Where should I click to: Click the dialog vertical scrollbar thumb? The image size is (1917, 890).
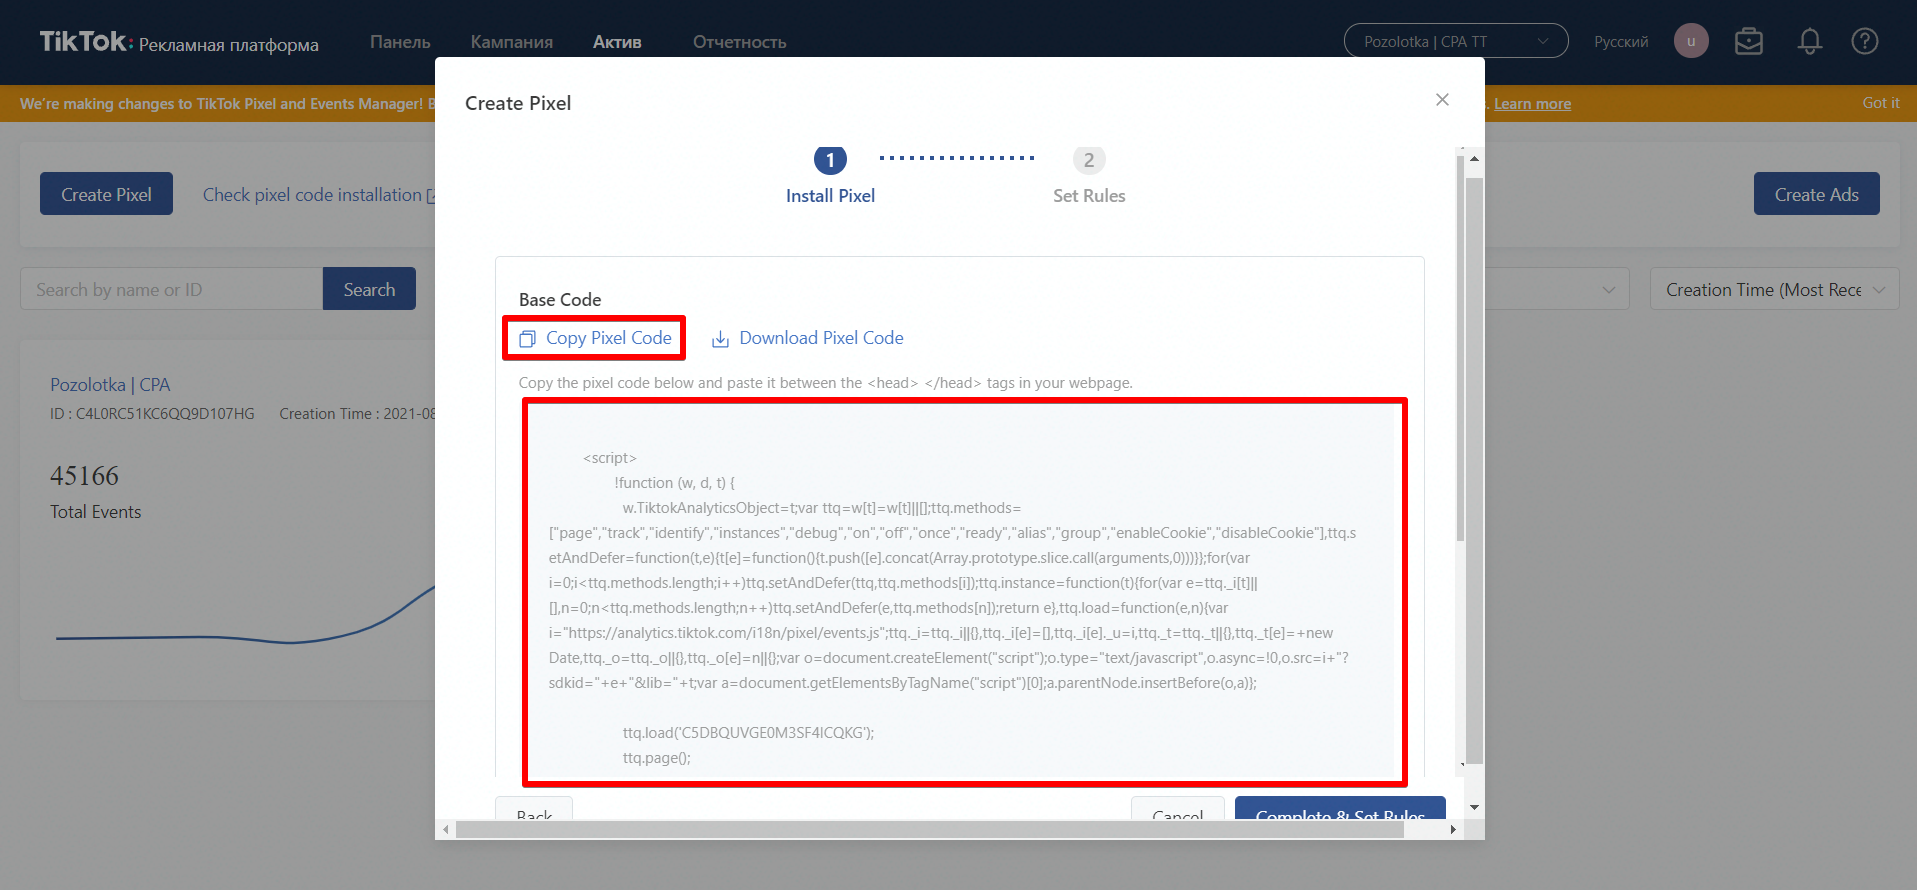(1473, 470)
